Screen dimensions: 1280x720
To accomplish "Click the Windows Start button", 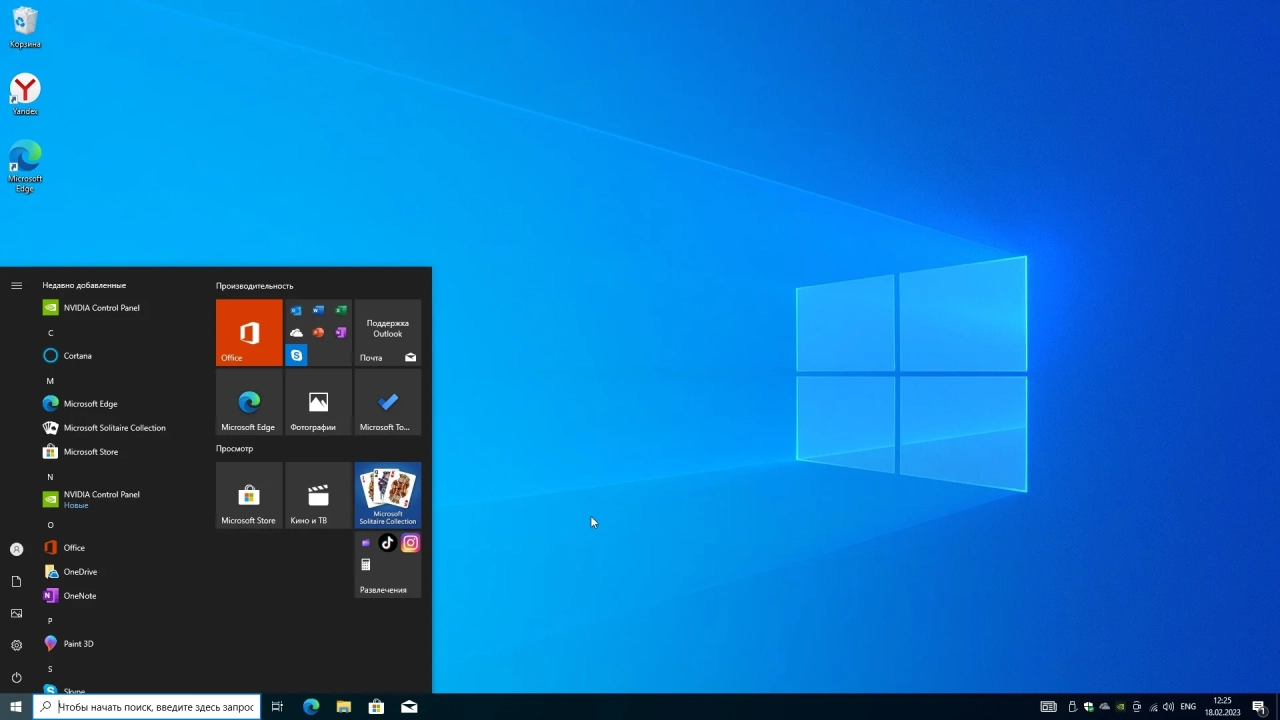I will pos(16,707).
